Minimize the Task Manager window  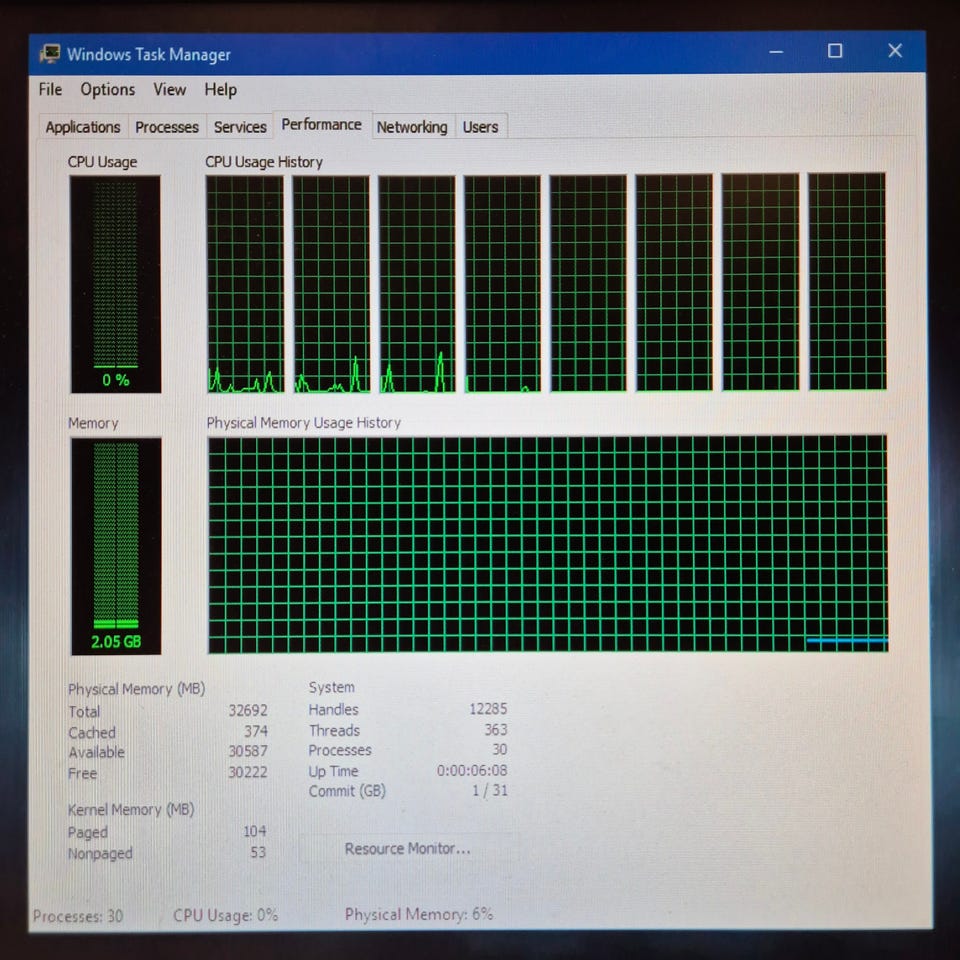(x=776, y=52)
